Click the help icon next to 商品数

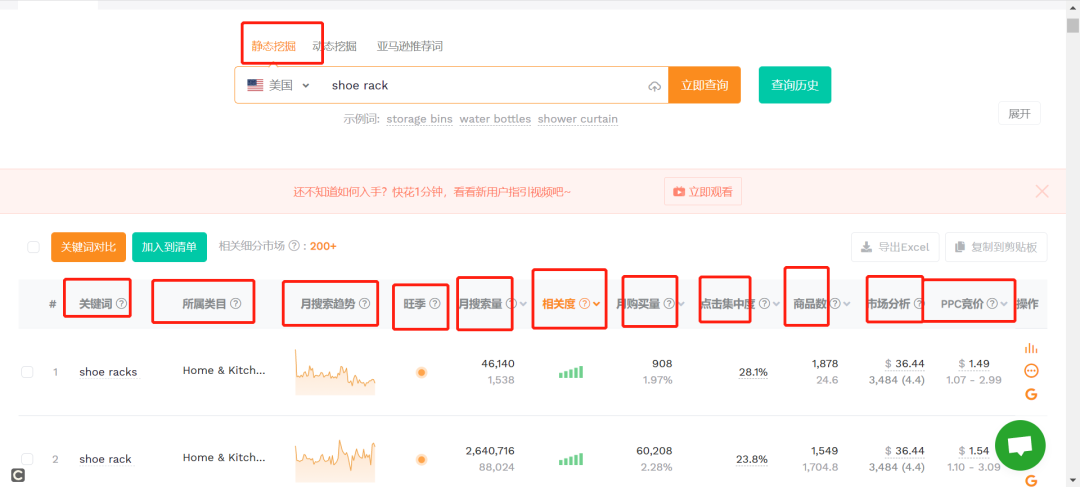pos(835,303)
